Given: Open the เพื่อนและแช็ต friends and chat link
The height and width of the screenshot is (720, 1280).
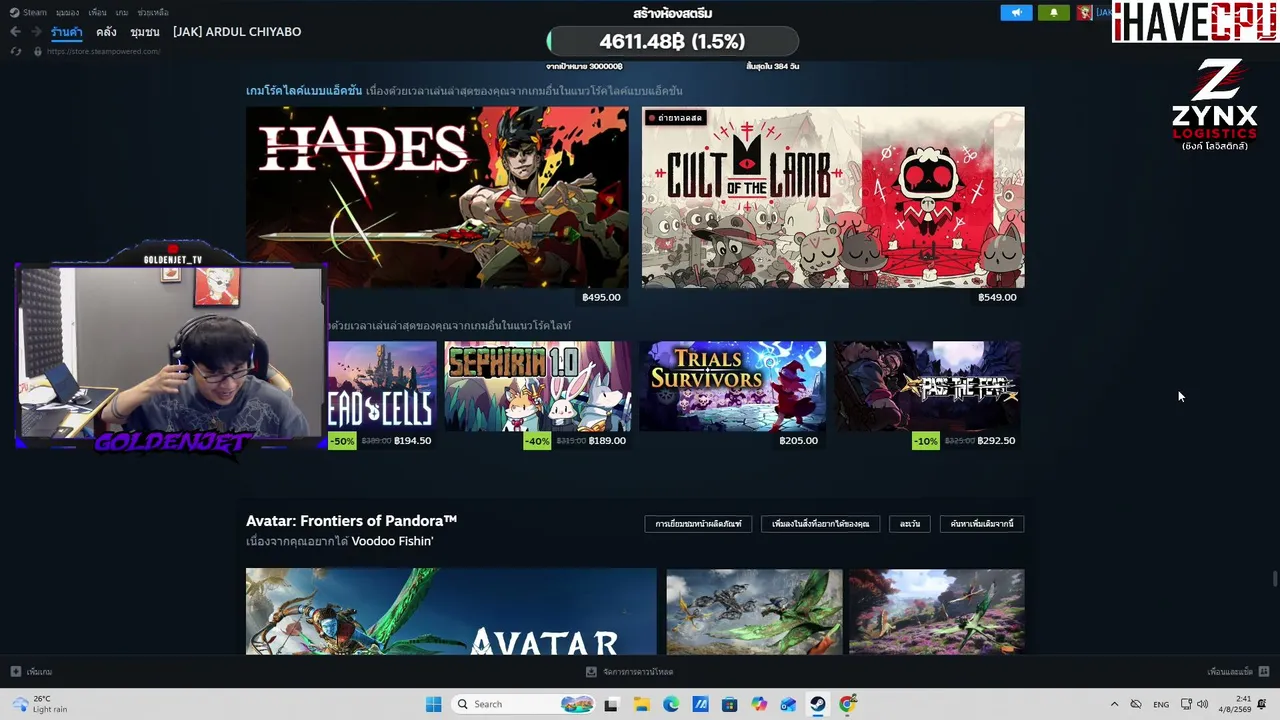Looking at the screenshot, I should (1230, 672).
